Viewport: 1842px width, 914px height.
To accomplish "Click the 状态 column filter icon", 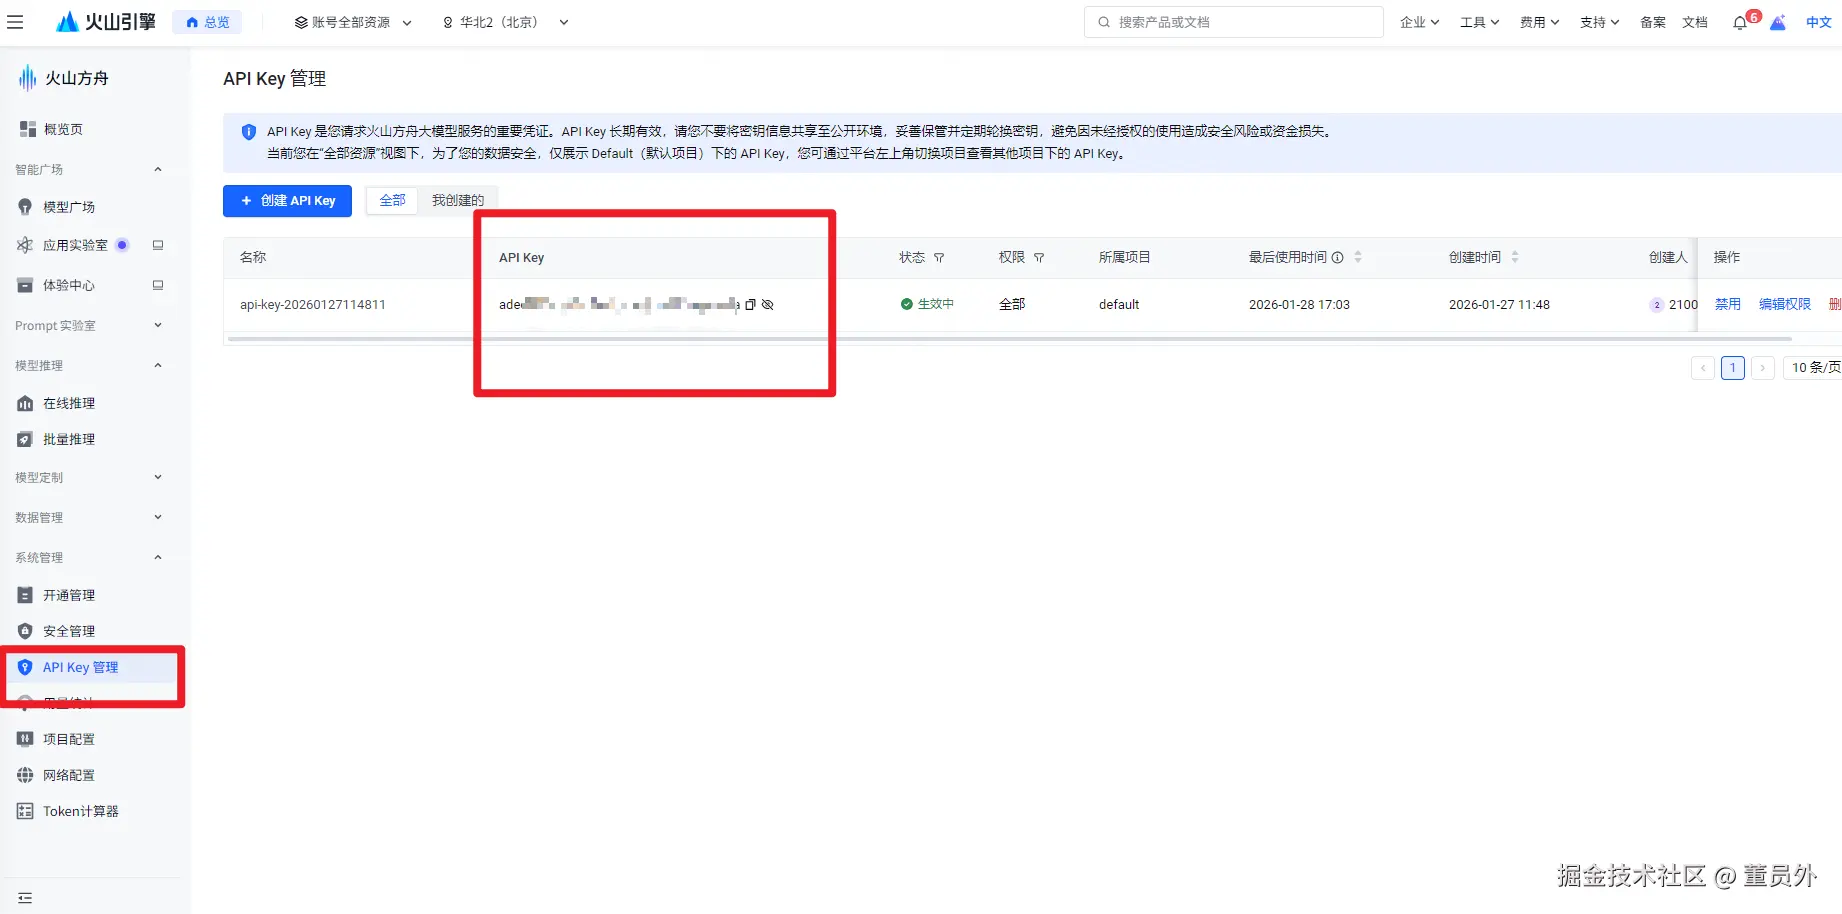I will tap(939, 258).
